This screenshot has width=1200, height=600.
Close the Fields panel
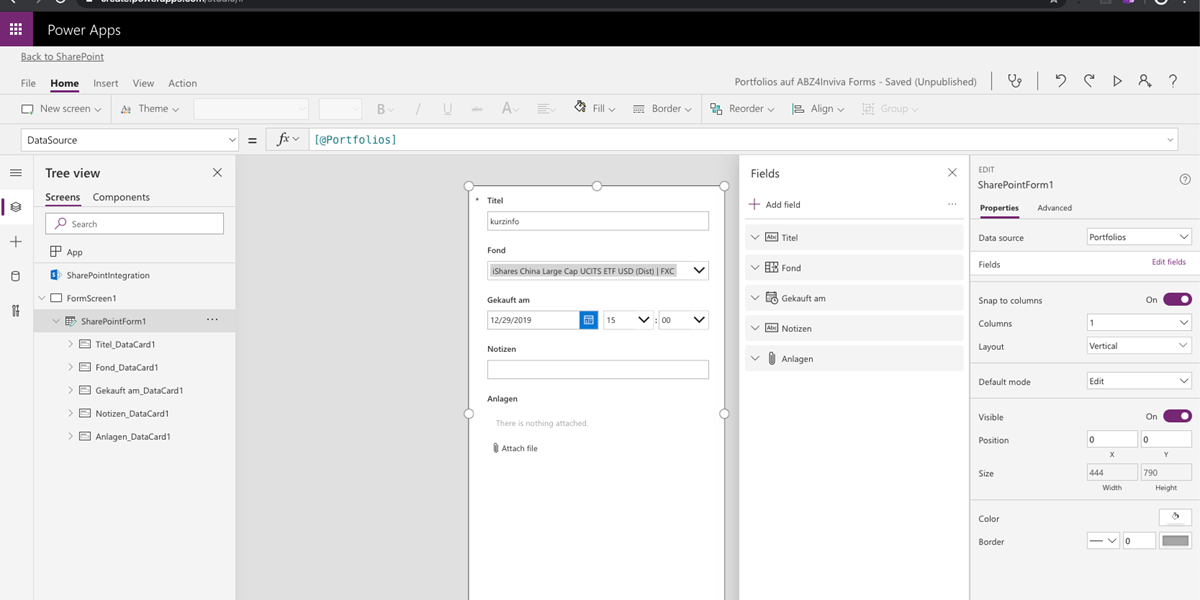click(952, 173)
